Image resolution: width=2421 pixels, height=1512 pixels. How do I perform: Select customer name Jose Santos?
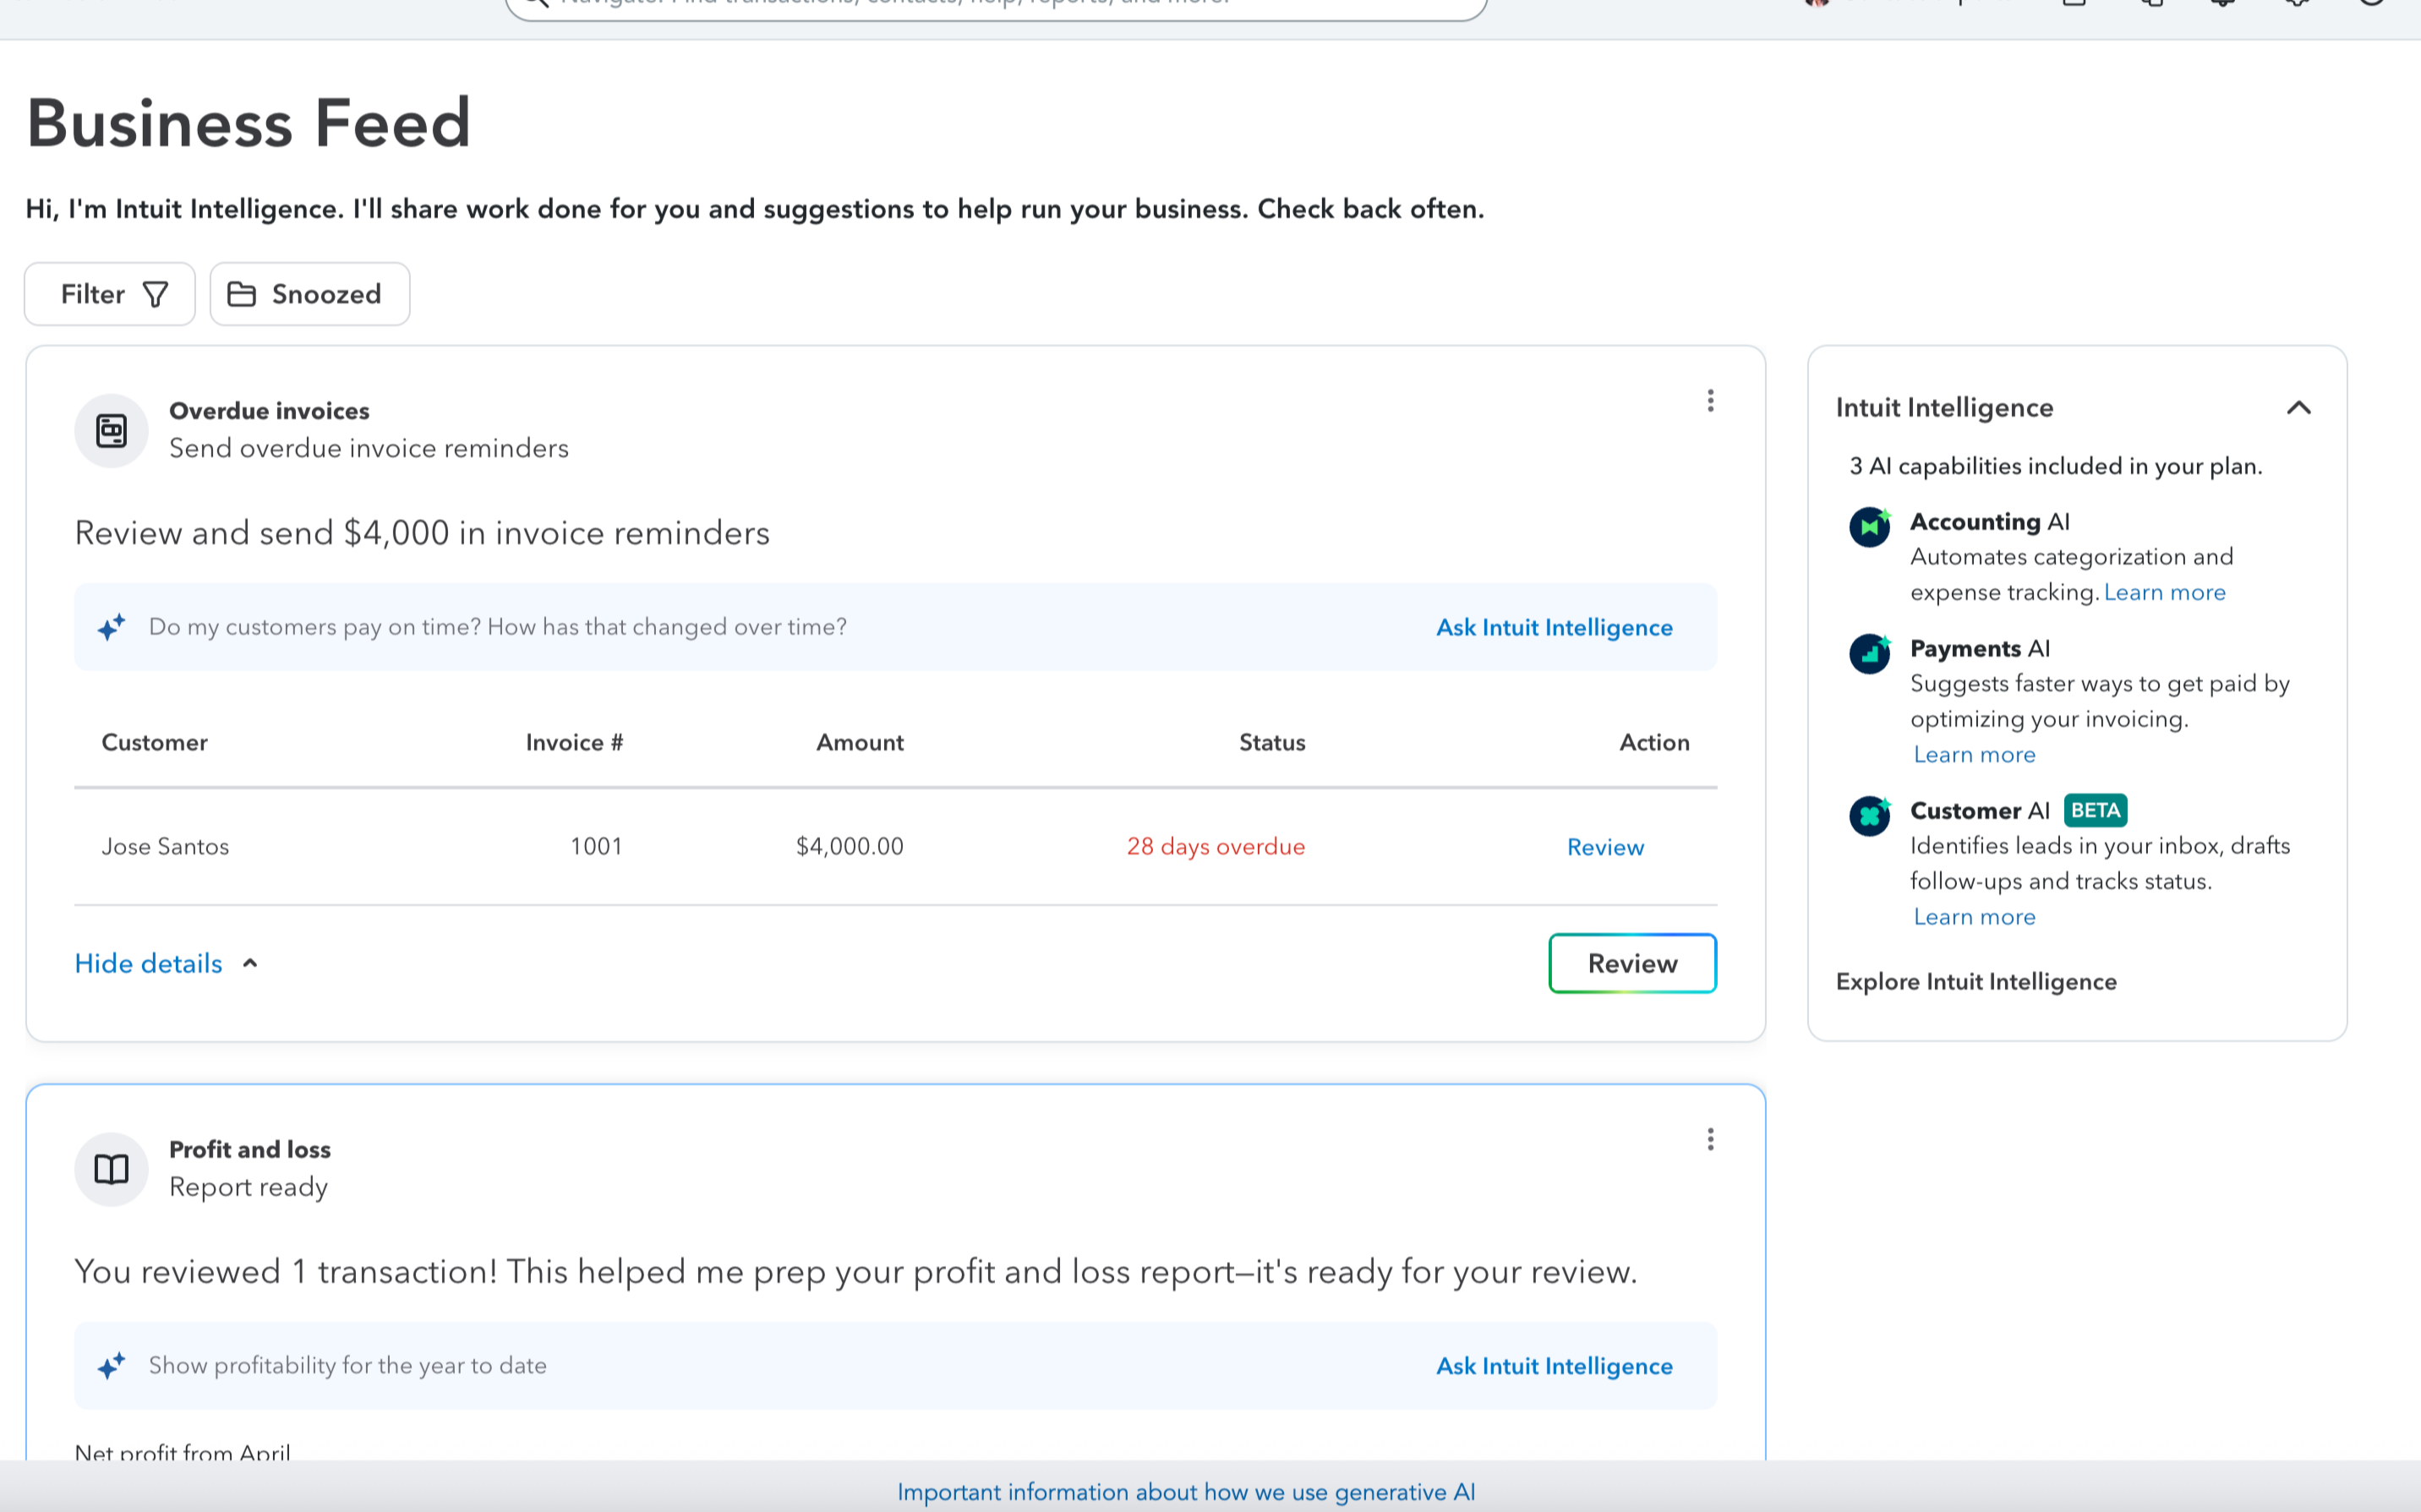tap(165, 847)
